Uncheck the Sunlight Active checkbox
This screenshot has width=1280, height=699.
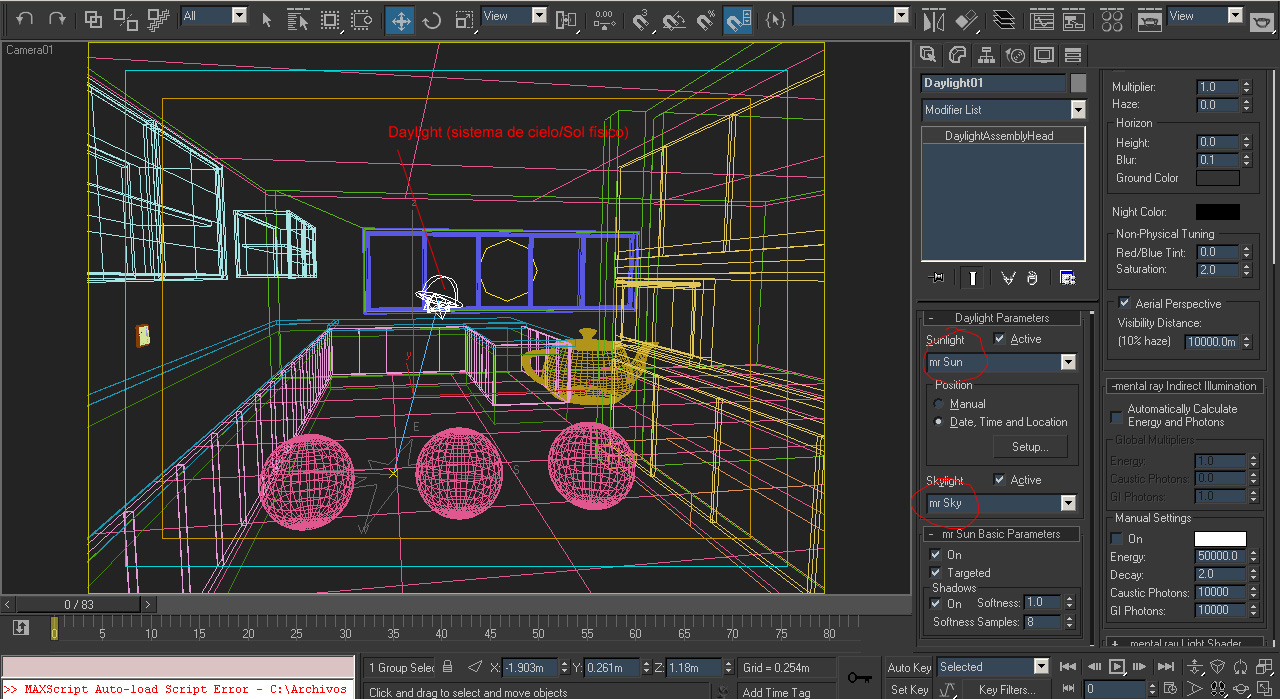[999, 339]
